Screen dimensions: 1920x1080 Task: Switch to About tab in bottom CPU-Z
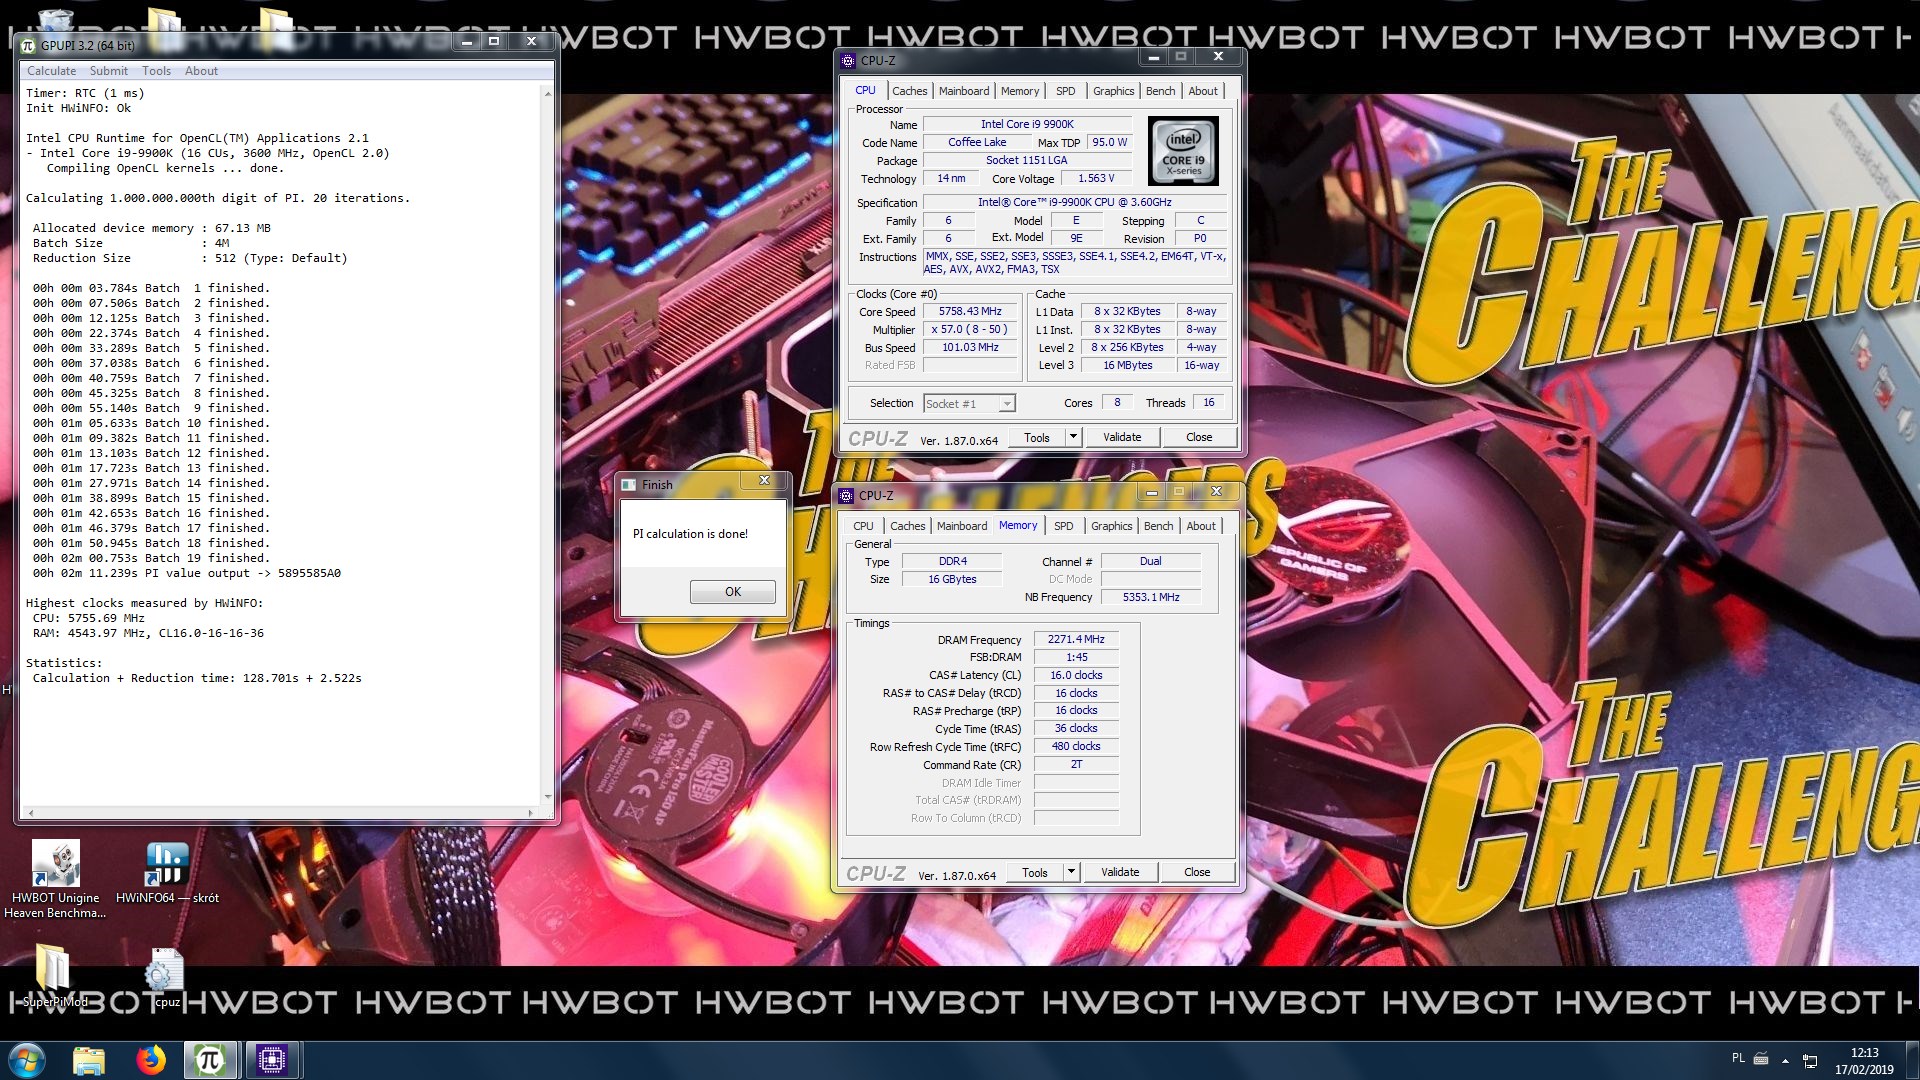tap(1201, 526)
